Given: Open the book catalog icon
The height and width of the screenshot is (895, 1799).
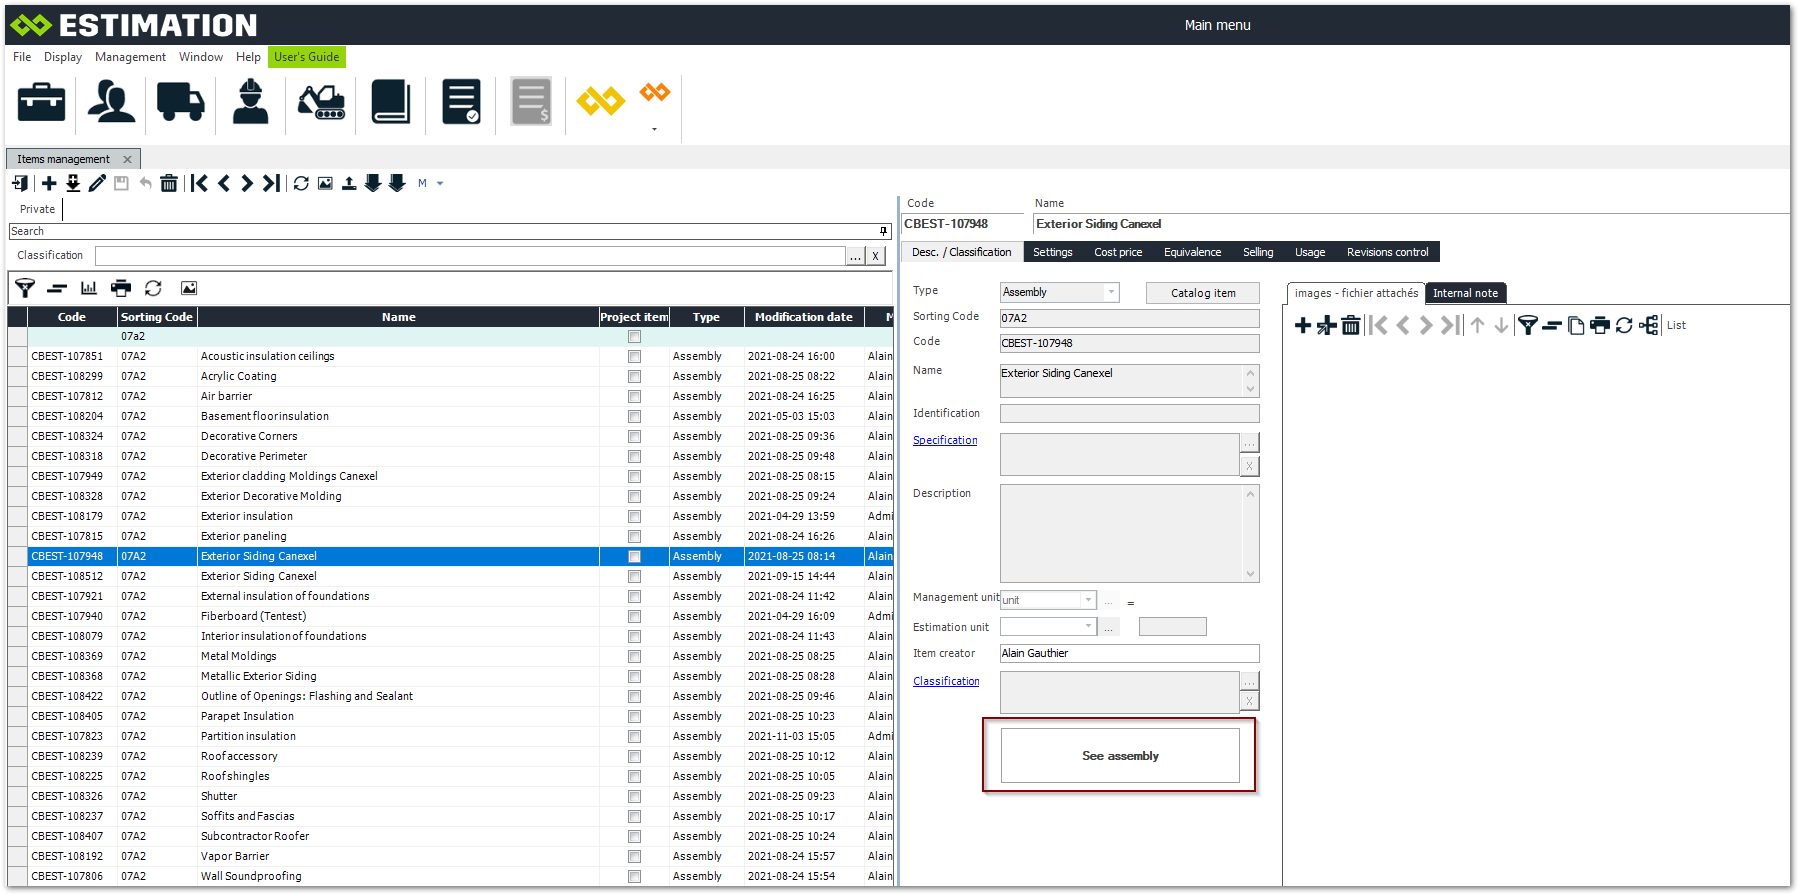Looking at the screenshot, I should tap(390, 102).
